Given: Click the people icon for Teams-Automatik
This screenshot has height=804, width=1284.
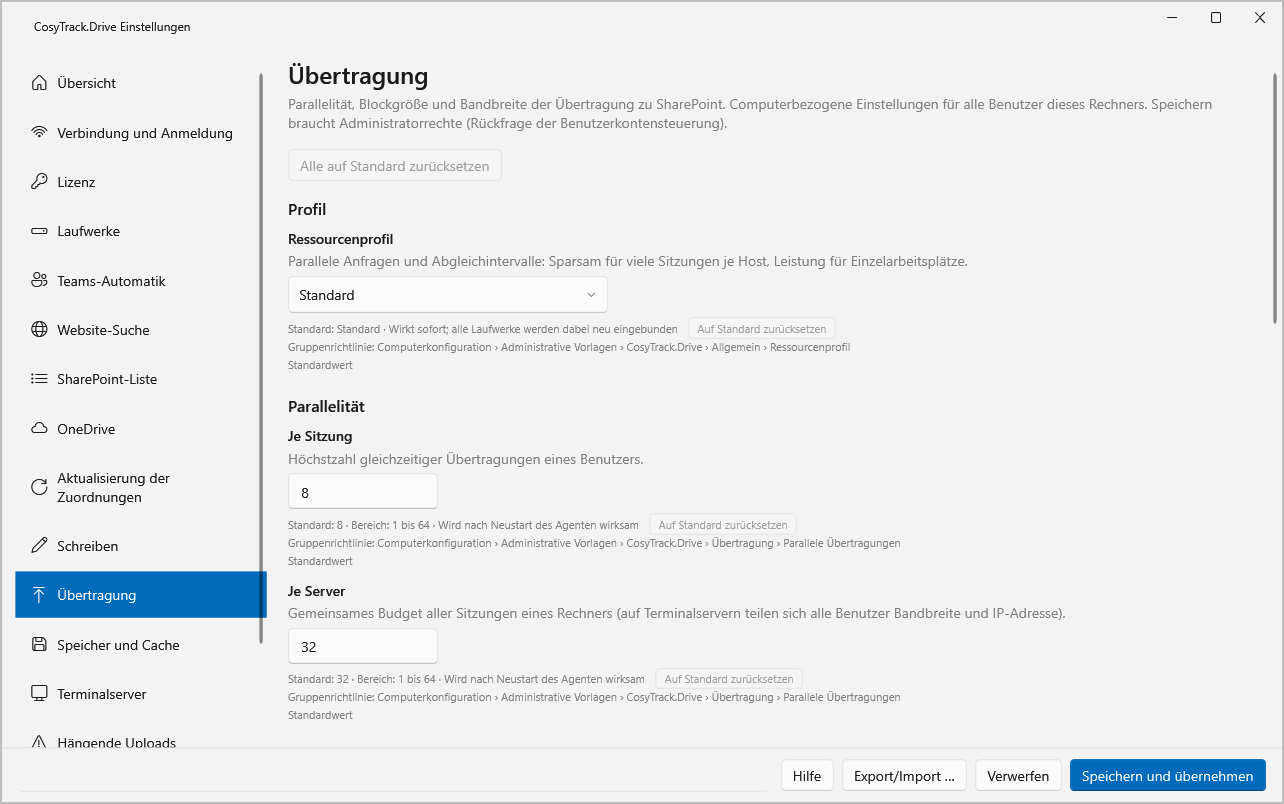Looking at the screenshot, I should coord(39,281).
